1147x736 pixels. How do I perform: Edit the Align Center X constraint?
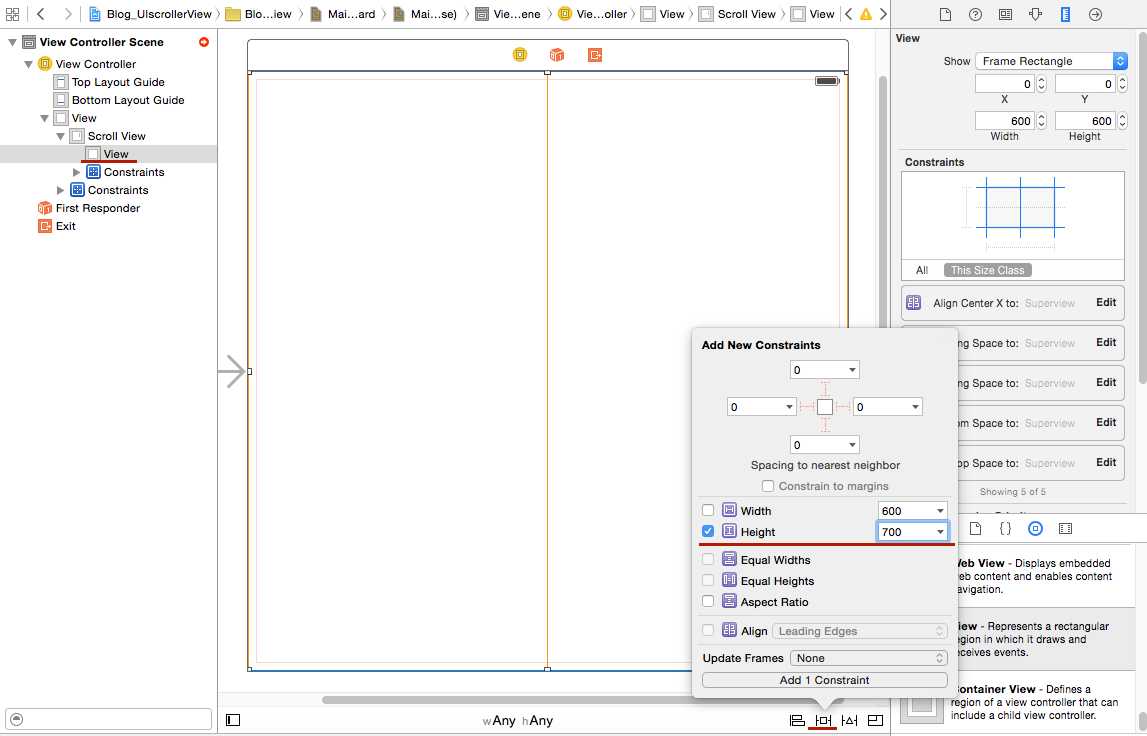(x=1105, y=302)
